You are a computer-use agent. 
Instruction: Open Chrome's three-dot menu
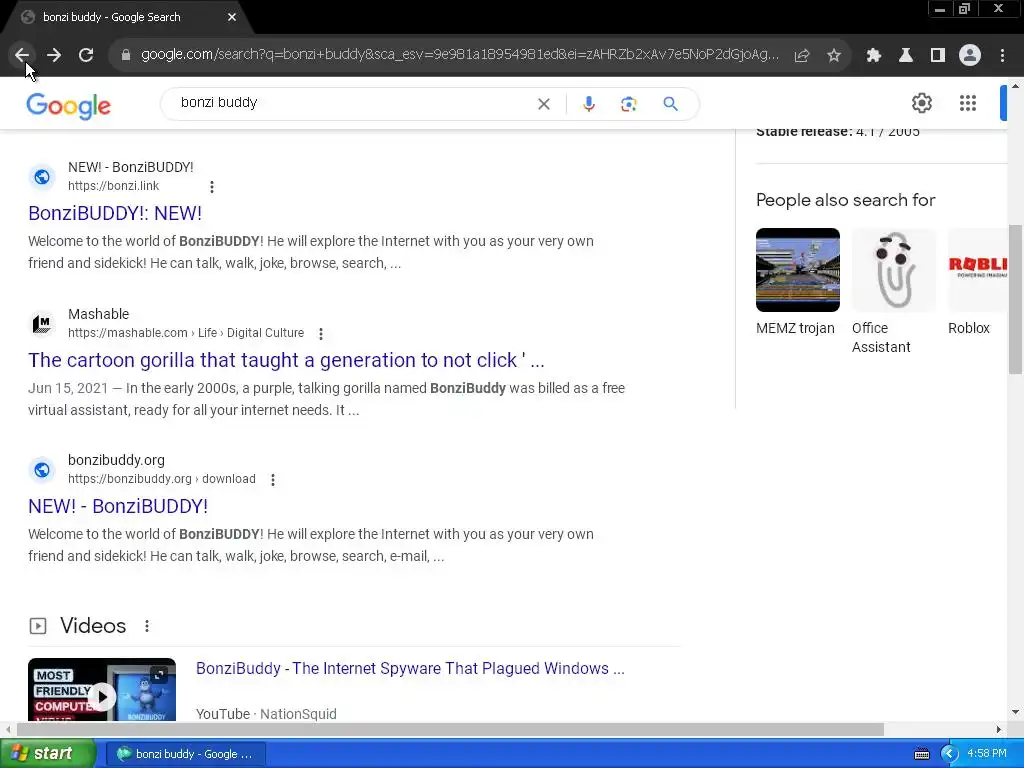[1002, 55]
